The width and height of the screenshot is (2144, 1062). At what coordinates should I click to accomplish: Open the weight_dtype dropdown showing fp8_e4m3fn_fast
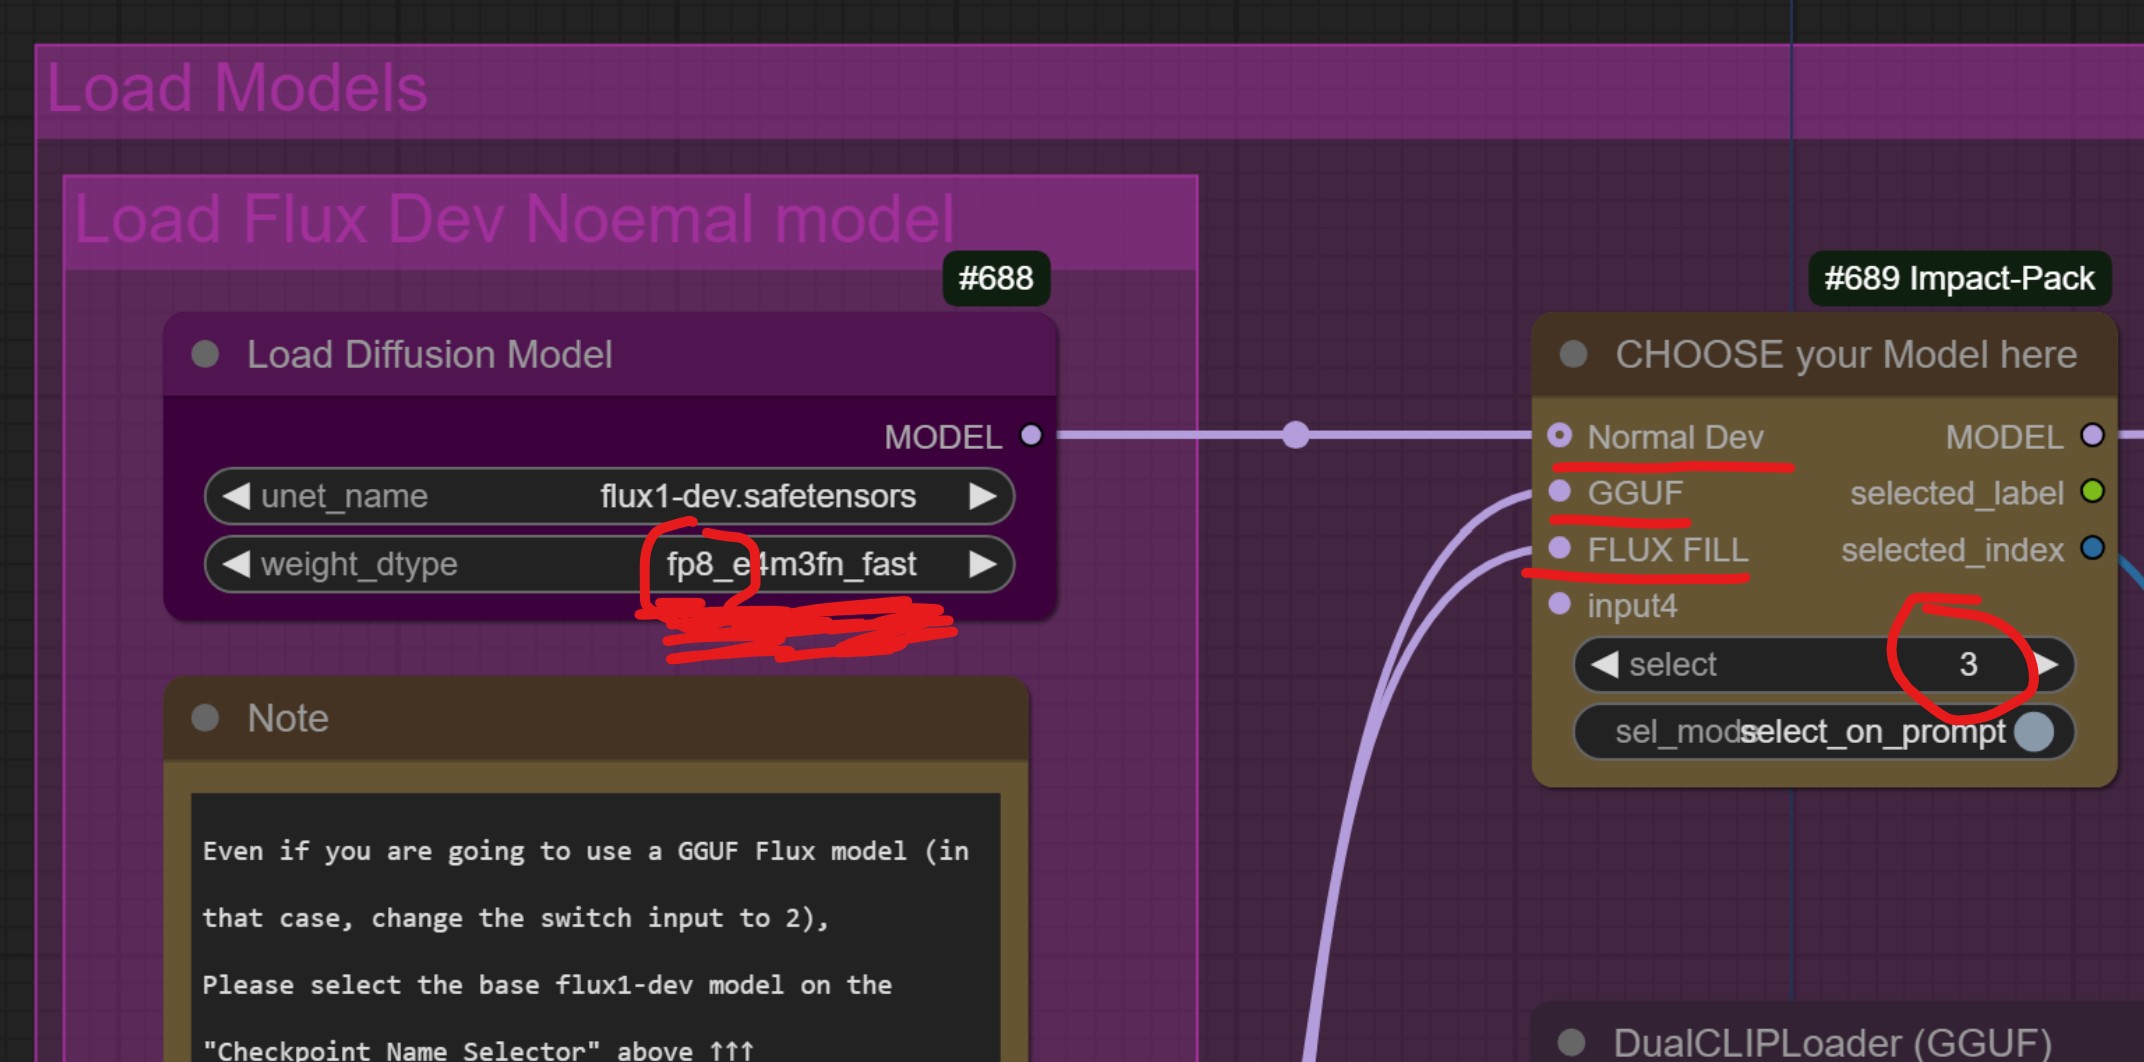[x=609, y=564]
